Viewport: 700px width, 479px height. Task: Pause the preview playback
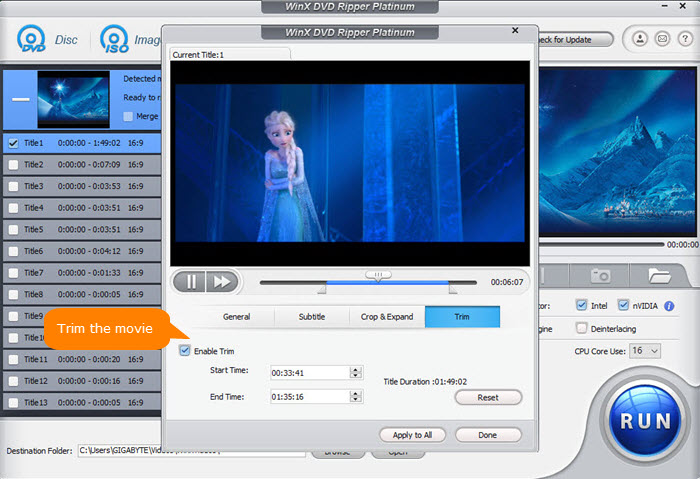pos(190,282)
